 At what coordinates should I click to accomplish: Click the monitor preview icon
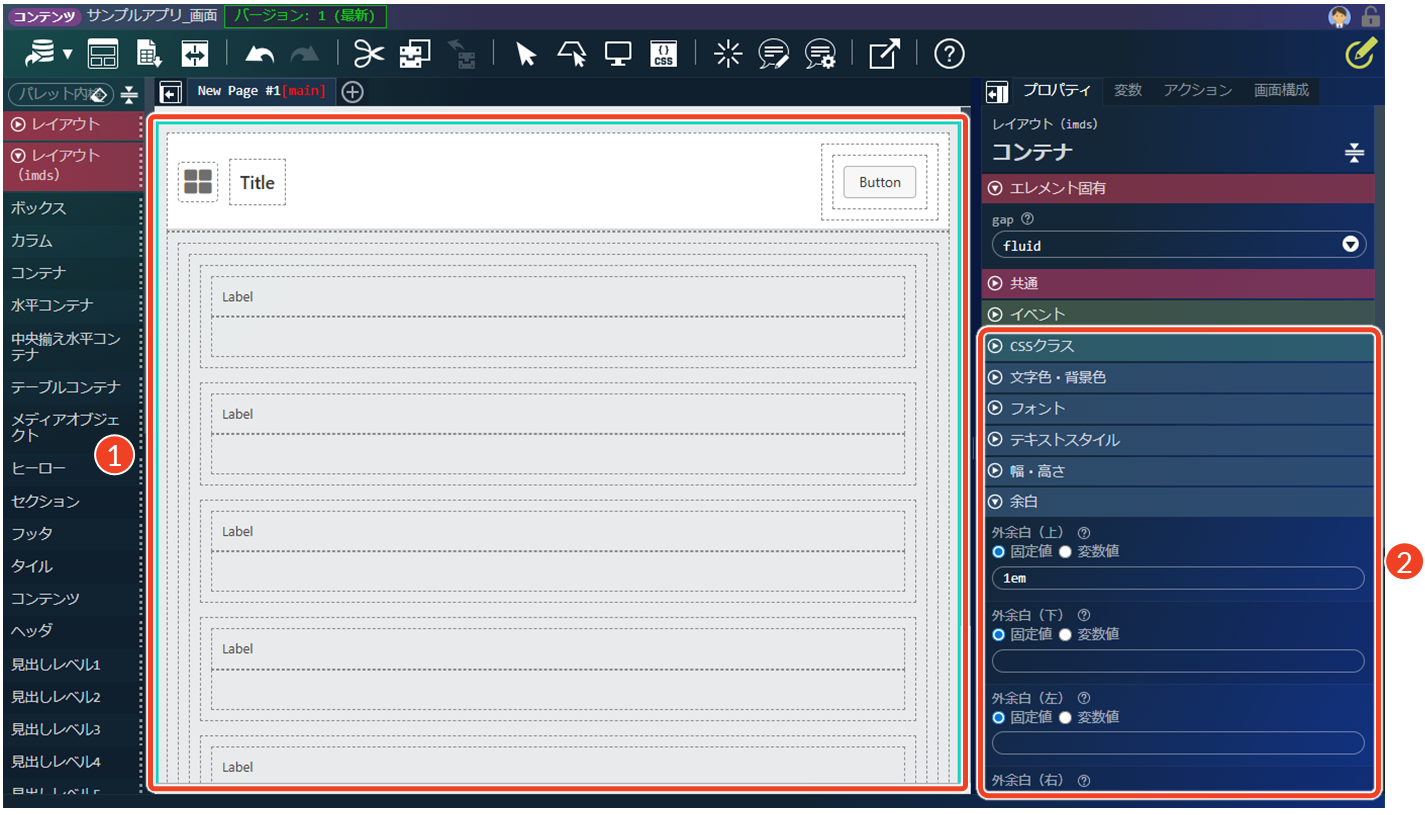[x=618, y=54]
